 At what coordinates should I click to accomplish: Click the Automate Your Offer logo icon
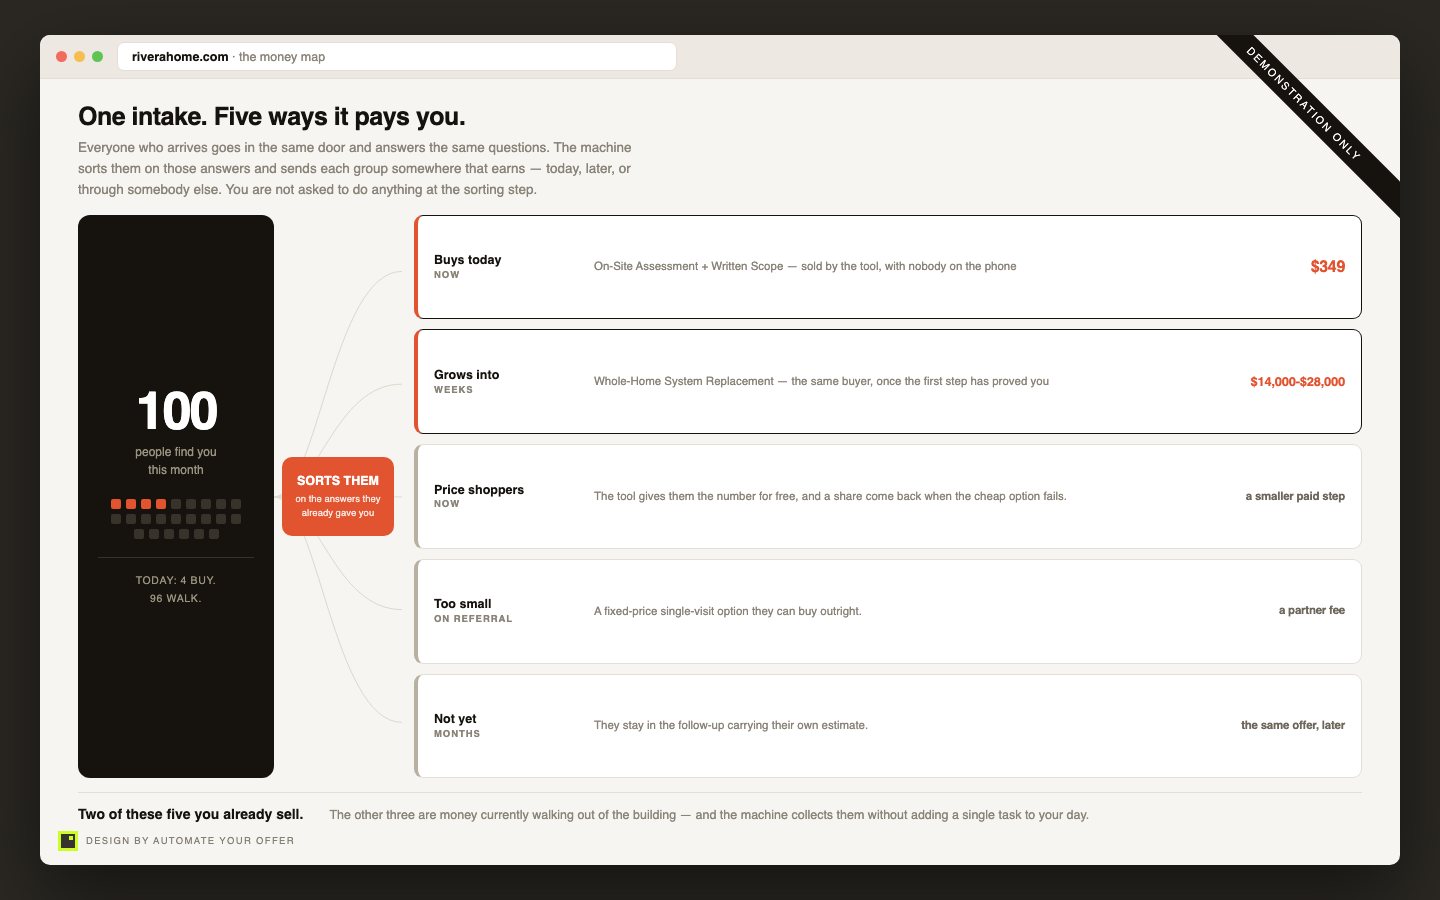click(68, 841)
